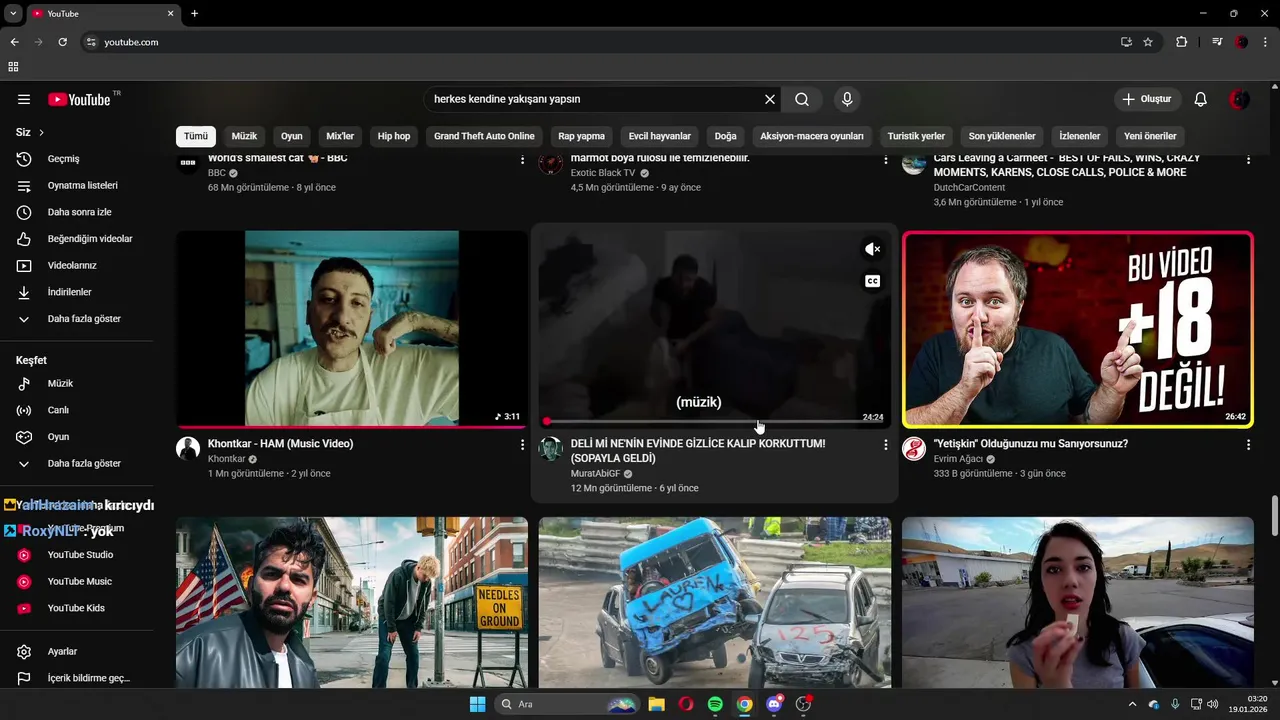The height and width of the screenshot is (720, 1280).
Task: Run search with magnifier button
Action: coord(802,99)
